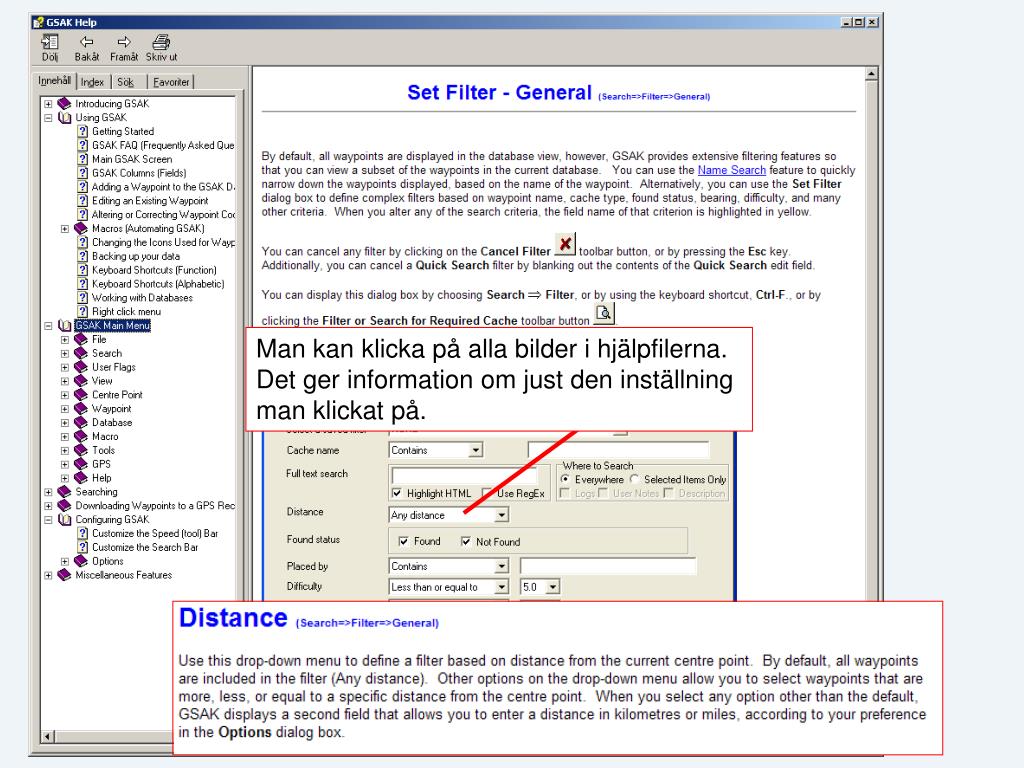Click the content pane scroll up arrow

871,74
